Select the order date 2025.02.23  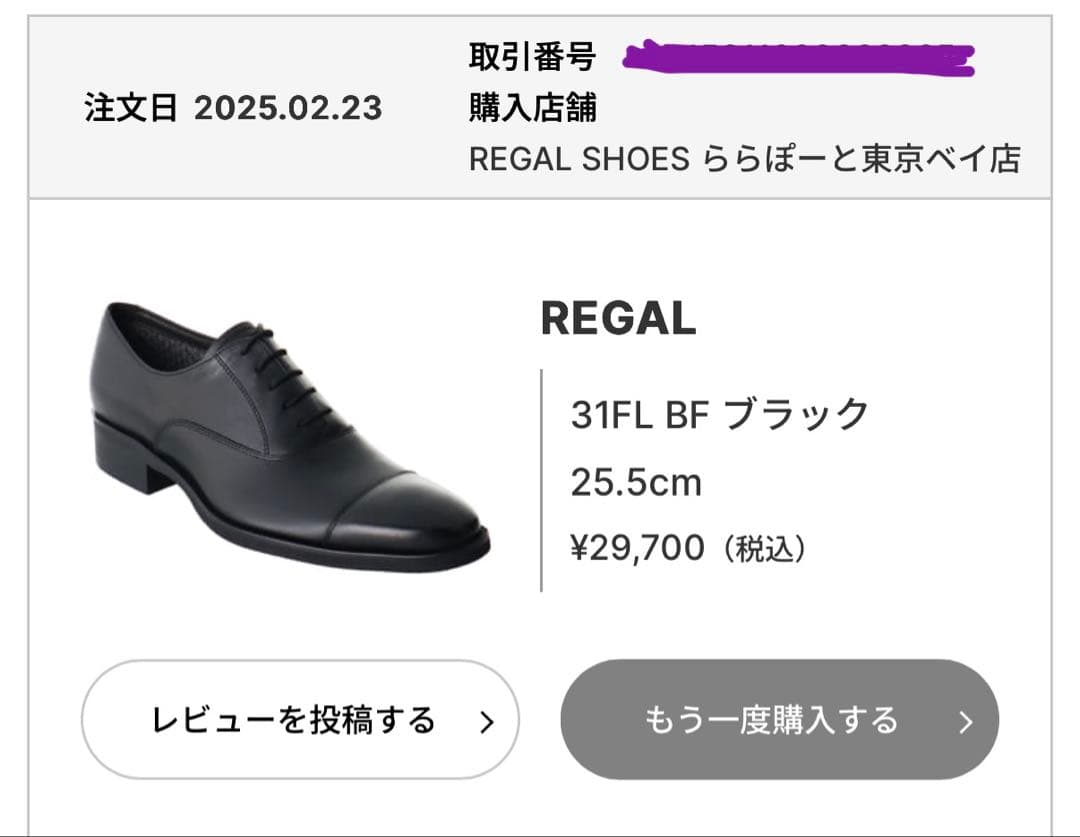290,110
